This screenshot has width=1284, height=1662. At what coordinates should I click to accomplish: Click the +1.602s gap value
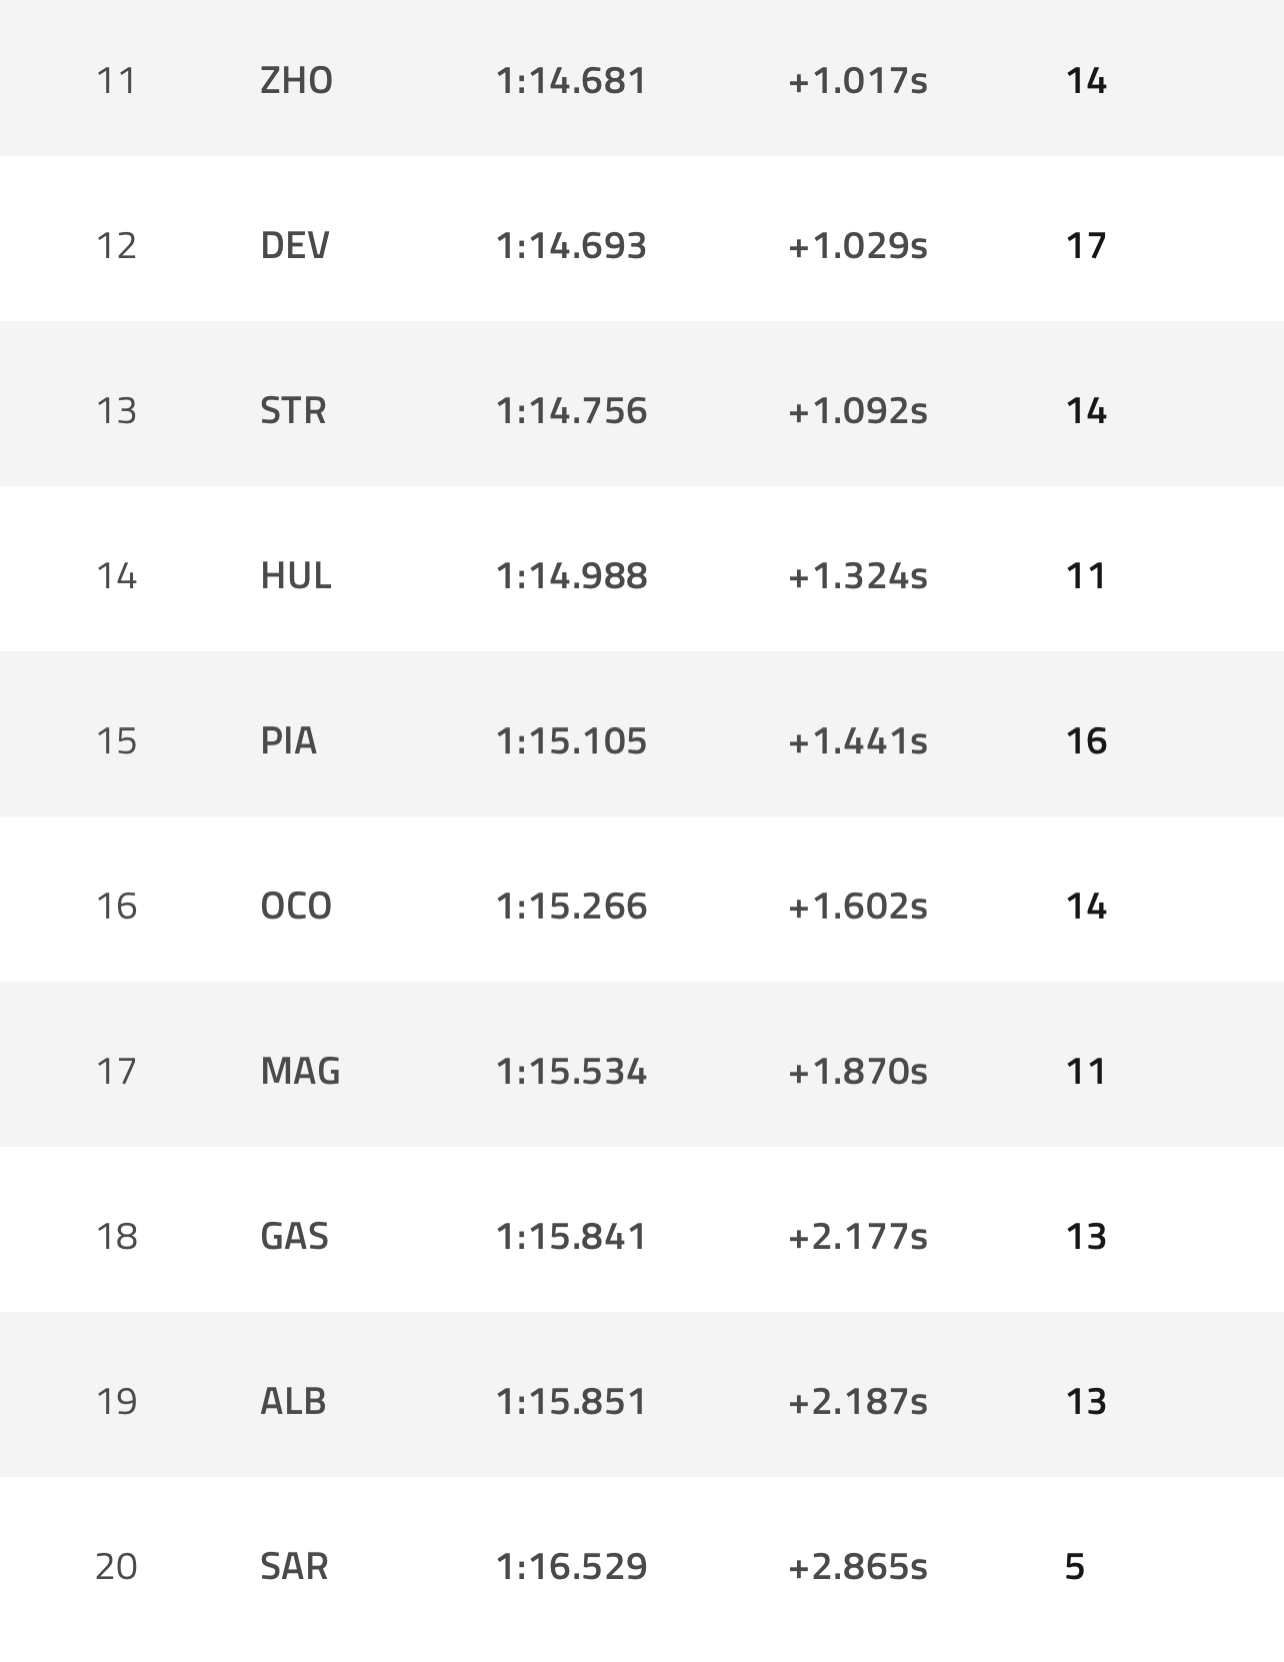click(x=857, y=906)
